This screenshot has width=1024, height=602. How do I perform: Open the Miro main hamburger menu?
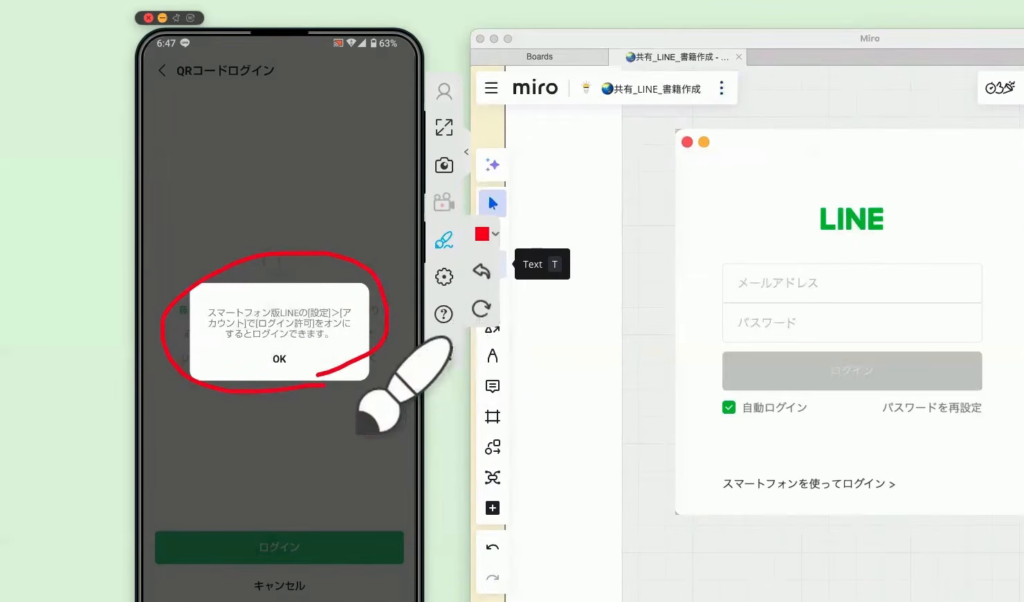491,87
